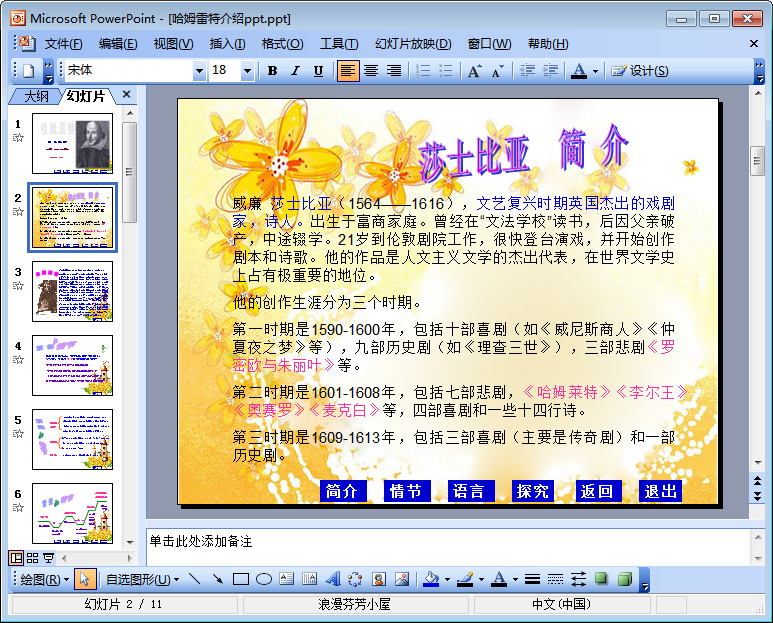Open the font color dropdown on the formatting toolbar
Screen dimensions: 773x623
(x=596, y=71)
